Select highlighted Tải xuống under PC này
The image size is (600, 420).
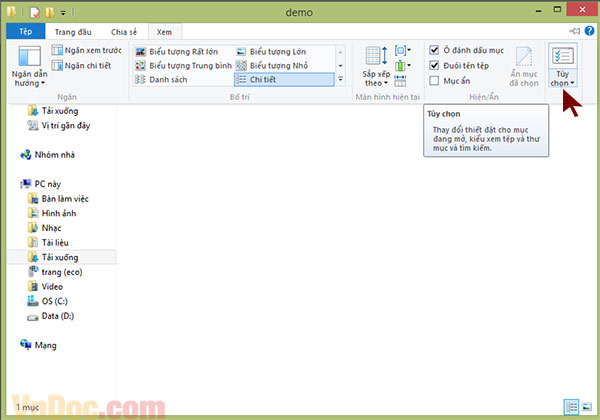61,257
